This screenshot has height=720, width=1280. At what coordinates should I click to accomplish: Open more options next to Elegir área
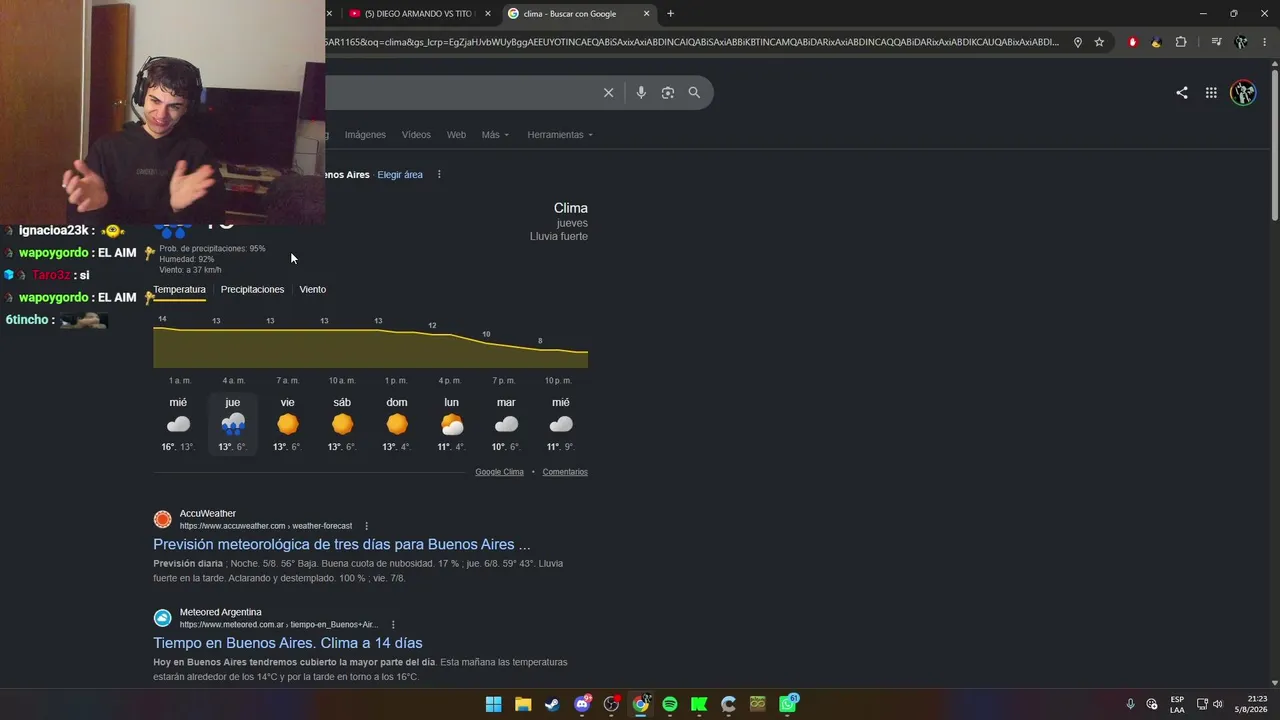coord(439,175)
